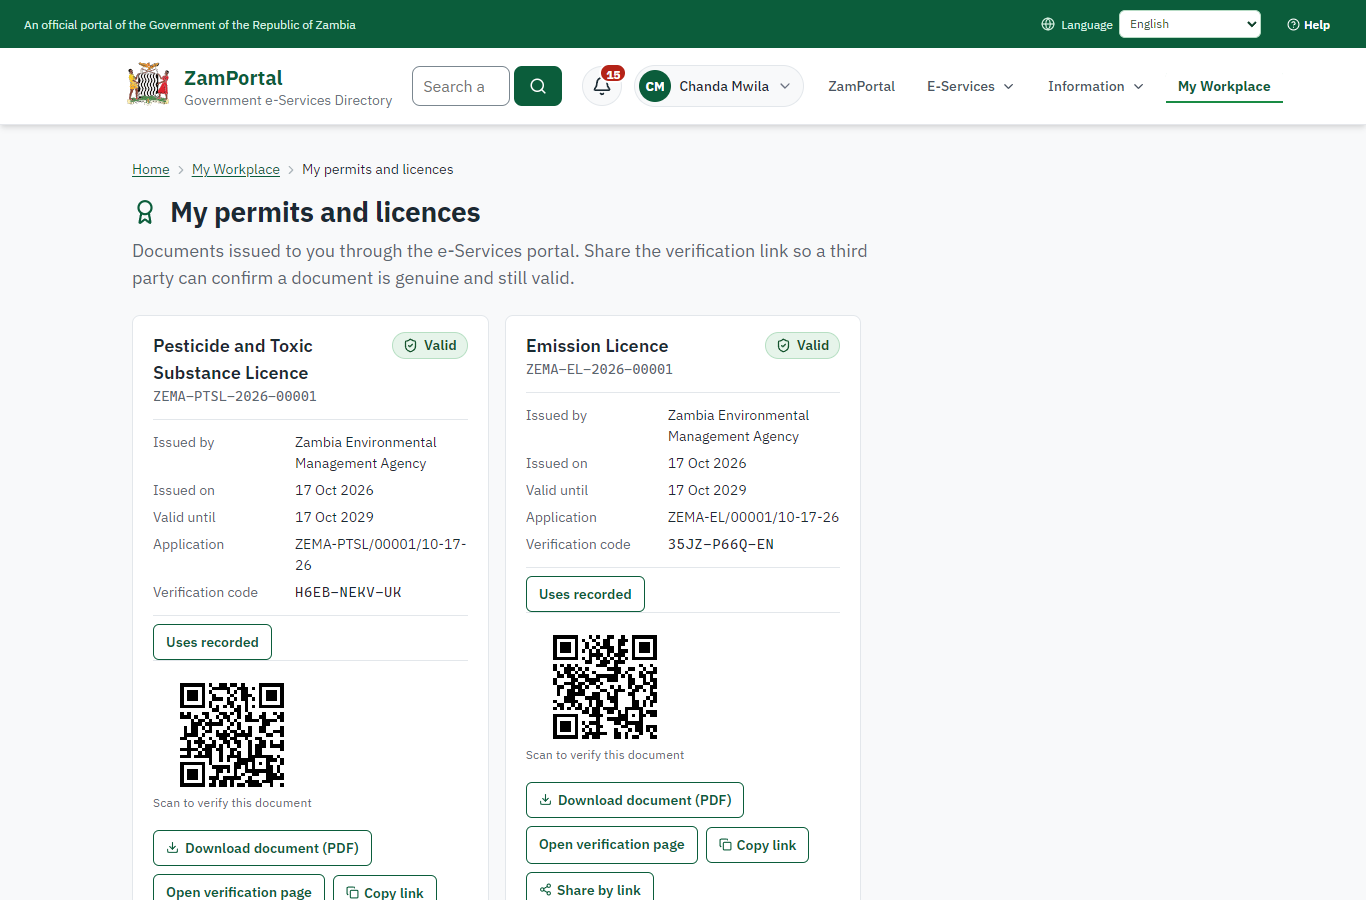Click the ribbon icon beside page heading
The height and width of the screenshot is (900, 1366).
[x=145, y=212]
